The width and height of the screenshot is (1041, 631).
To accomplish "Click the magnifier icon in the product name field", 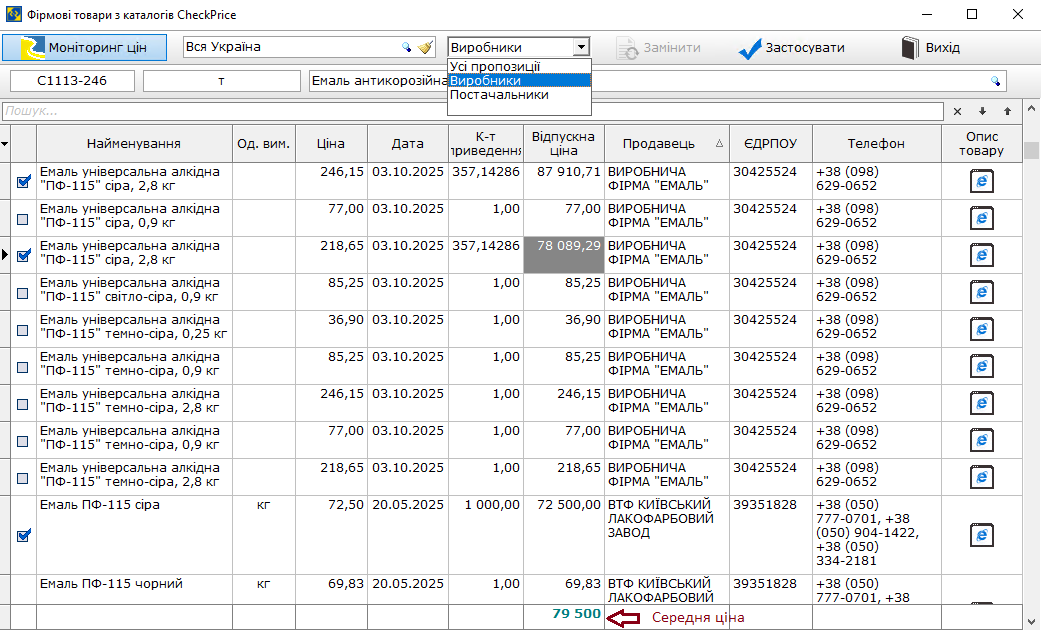I will (x=995, y=81).
